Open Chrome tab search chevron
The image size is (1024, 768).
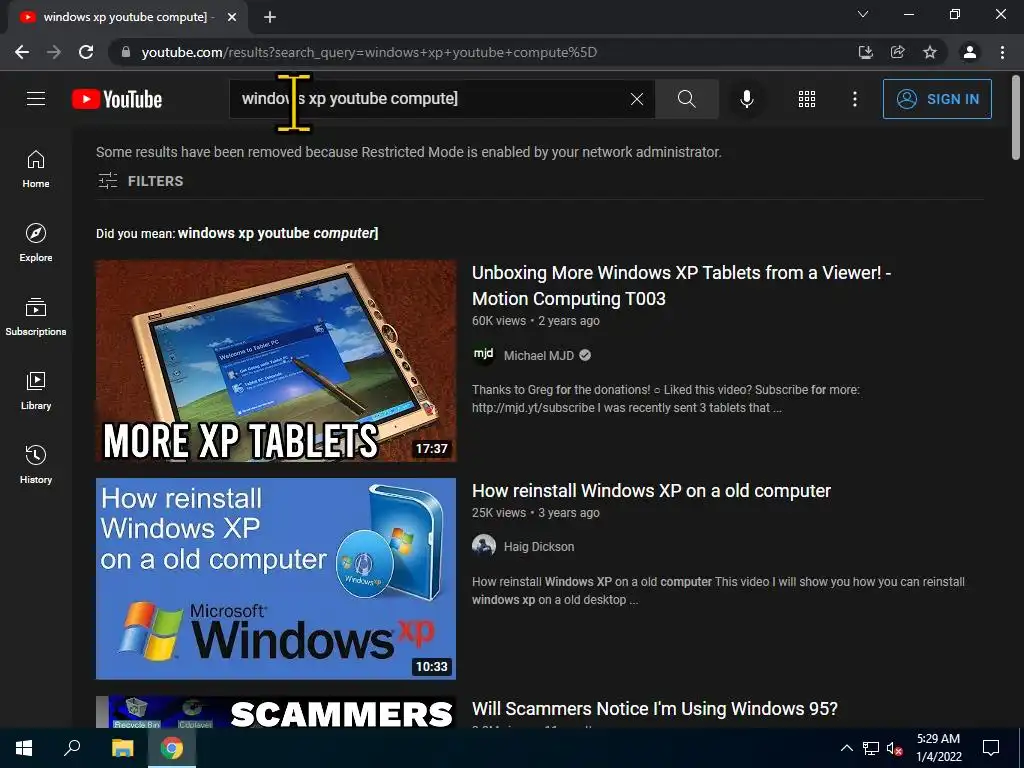(863, 14)
